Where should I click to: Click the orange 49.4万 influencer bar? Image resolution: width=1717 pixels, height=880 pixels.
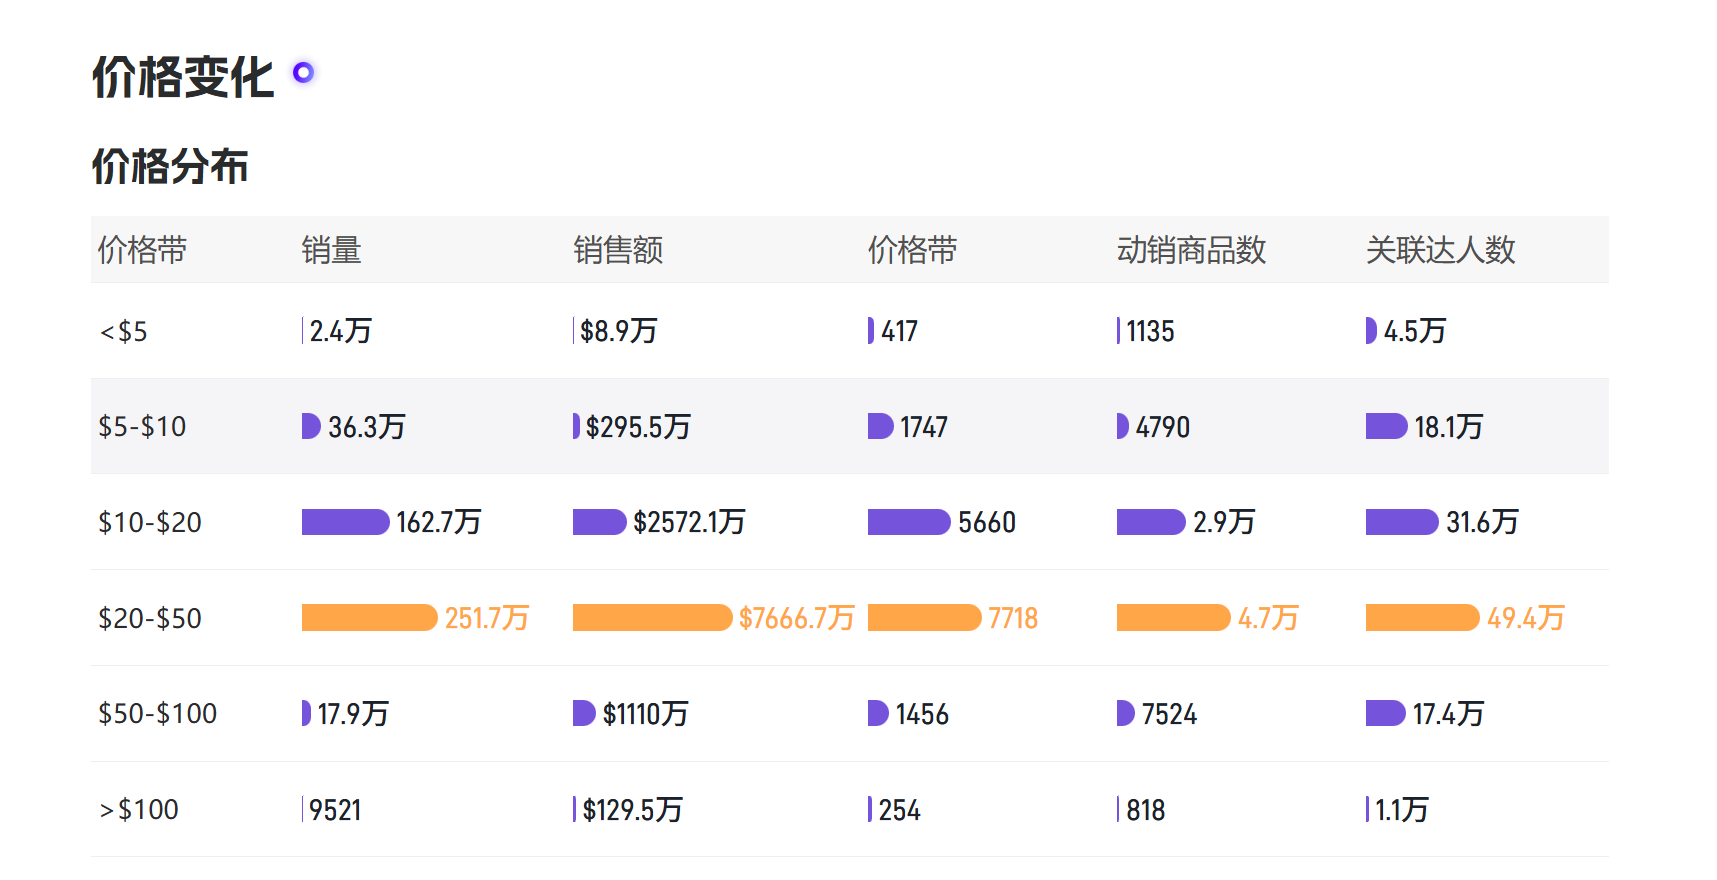pos(1422,618)
